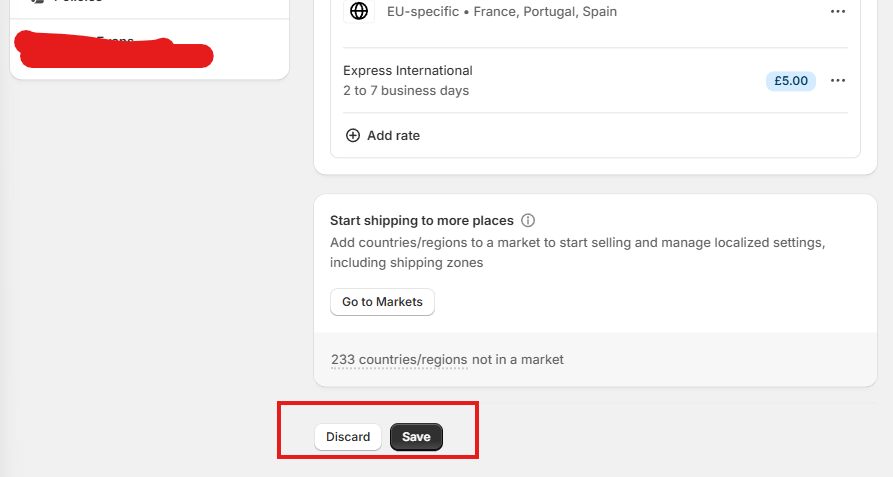Click the plus circle icon beside Add rate
This screenshot has height=477, width=893.
tap(353, 135)
